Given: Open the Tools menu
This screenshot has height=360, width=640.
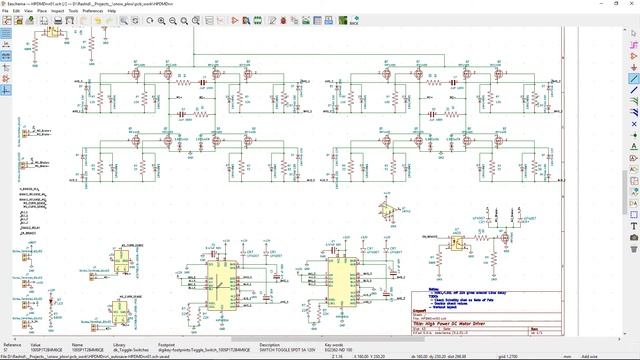Looking at the screenshot, I should [73, 11].
